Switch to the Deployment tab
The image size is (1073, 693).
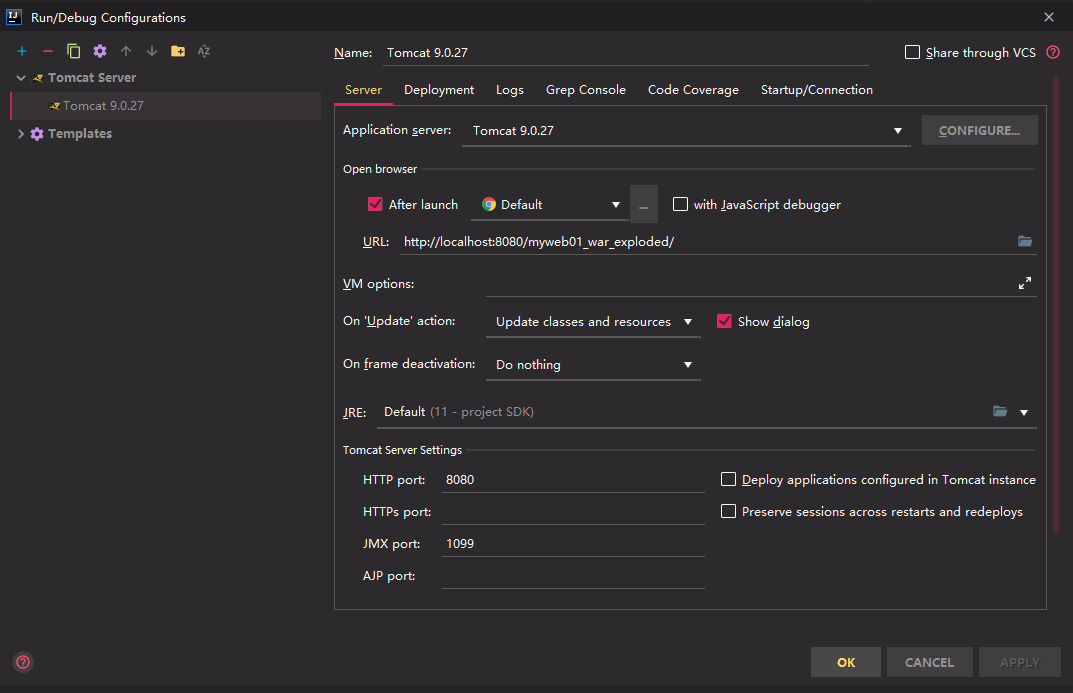(x=439, y=90)
